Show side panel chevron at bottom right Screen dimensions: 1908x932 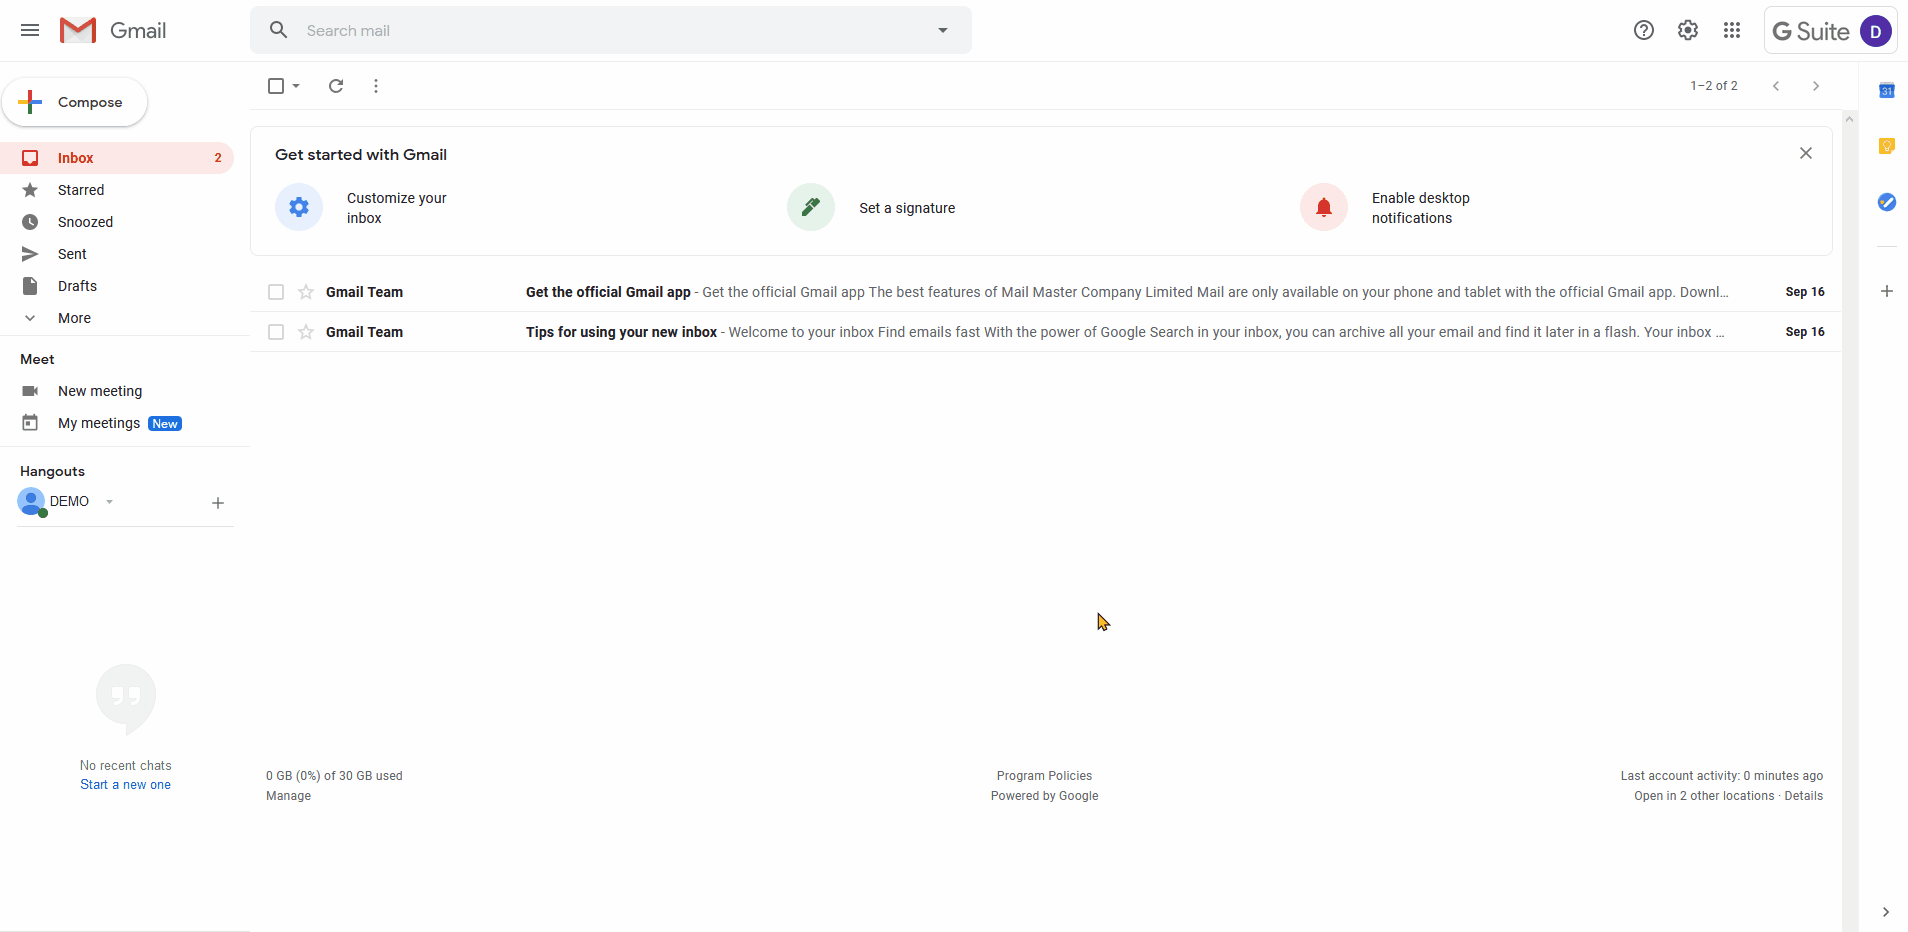(1886, 912)
